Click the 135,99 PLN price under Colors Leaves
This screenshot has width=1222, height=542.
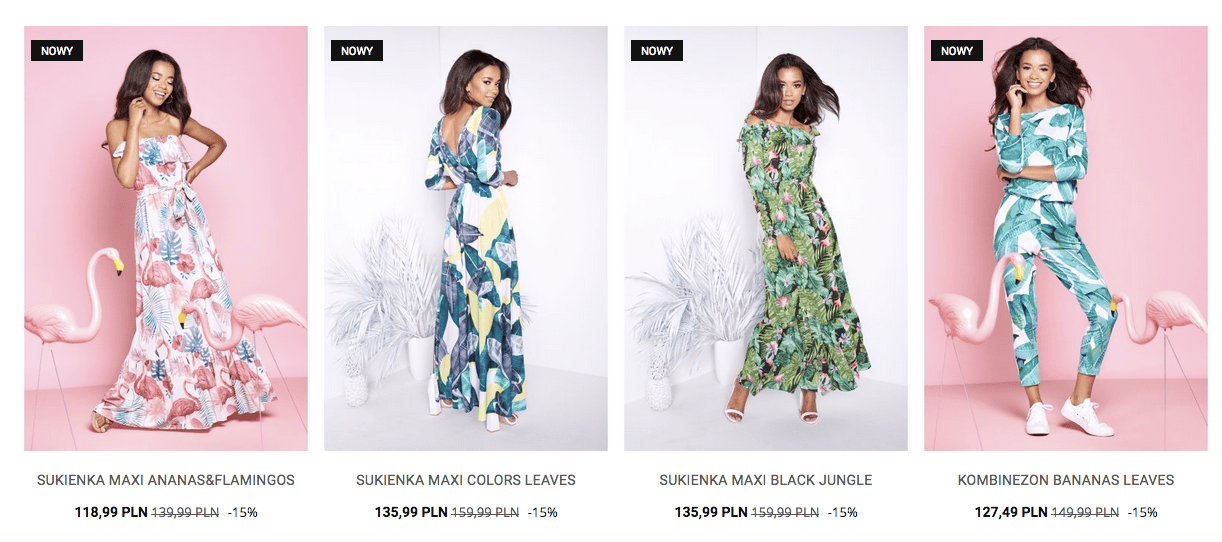[411, 512]
